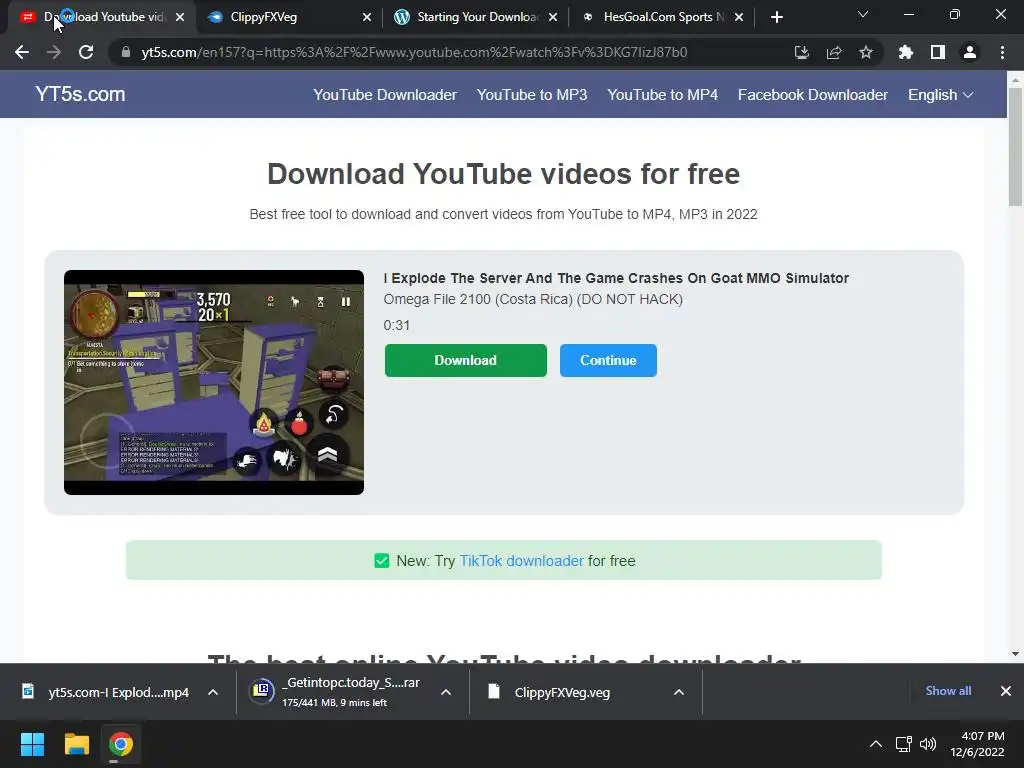
Task: View site info via the padlock icon
Action: 125,52
